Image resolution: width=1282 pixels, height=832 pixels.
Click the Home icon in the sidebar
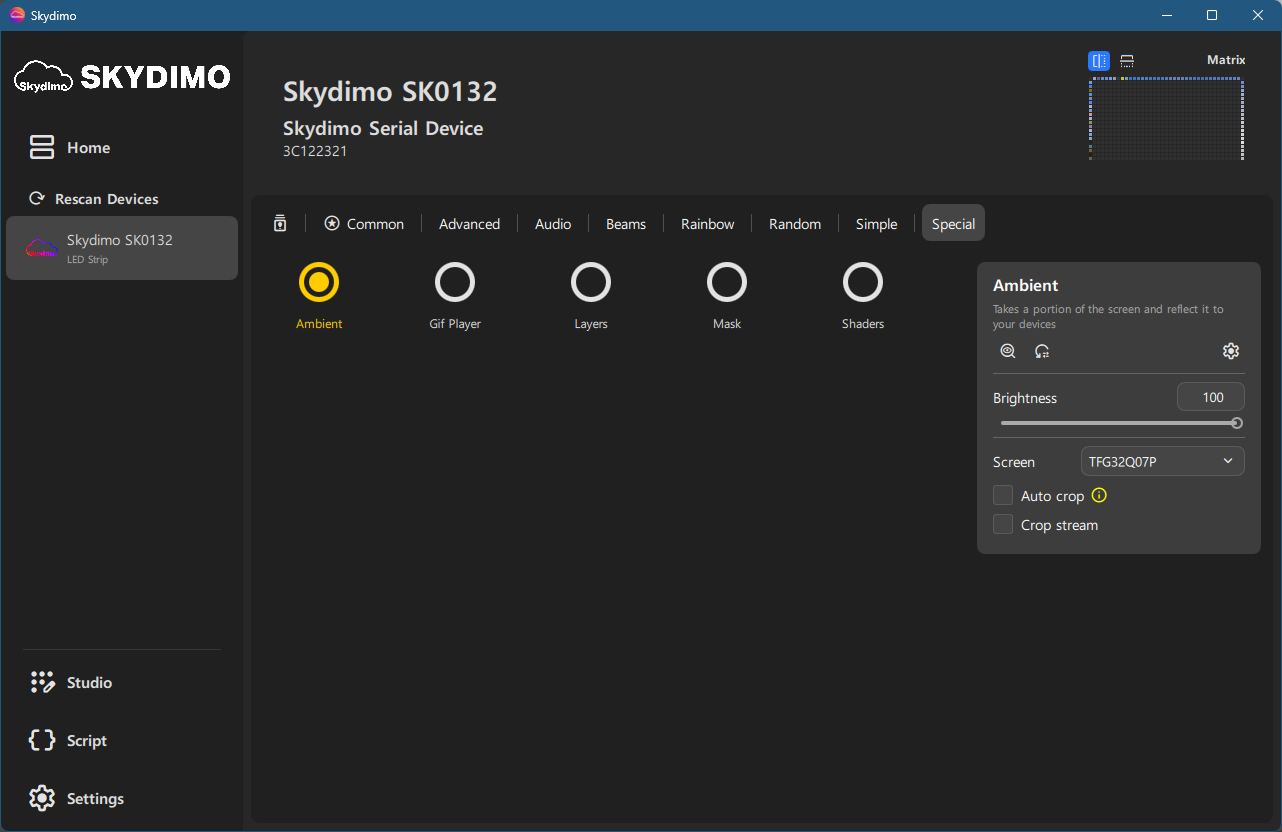tap(42, 148)
